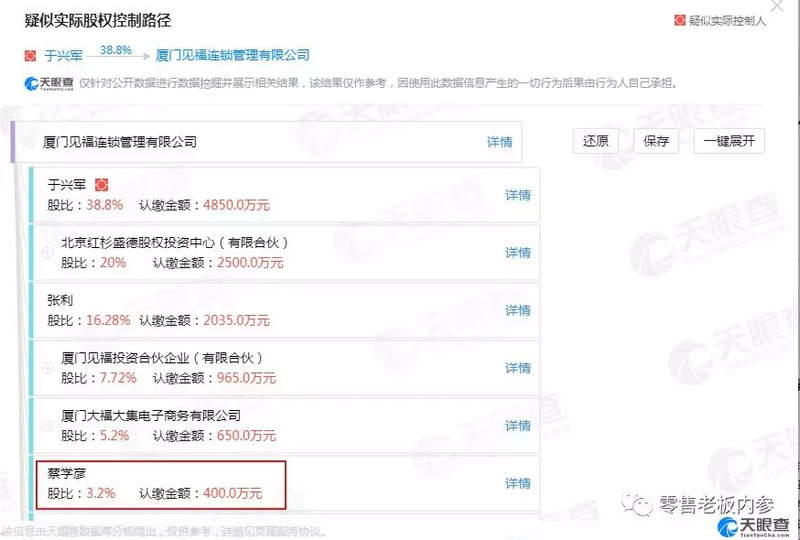
Task: Click 厦门见福投资合伙企业（有限合伙）name
Action: point(162,358)
